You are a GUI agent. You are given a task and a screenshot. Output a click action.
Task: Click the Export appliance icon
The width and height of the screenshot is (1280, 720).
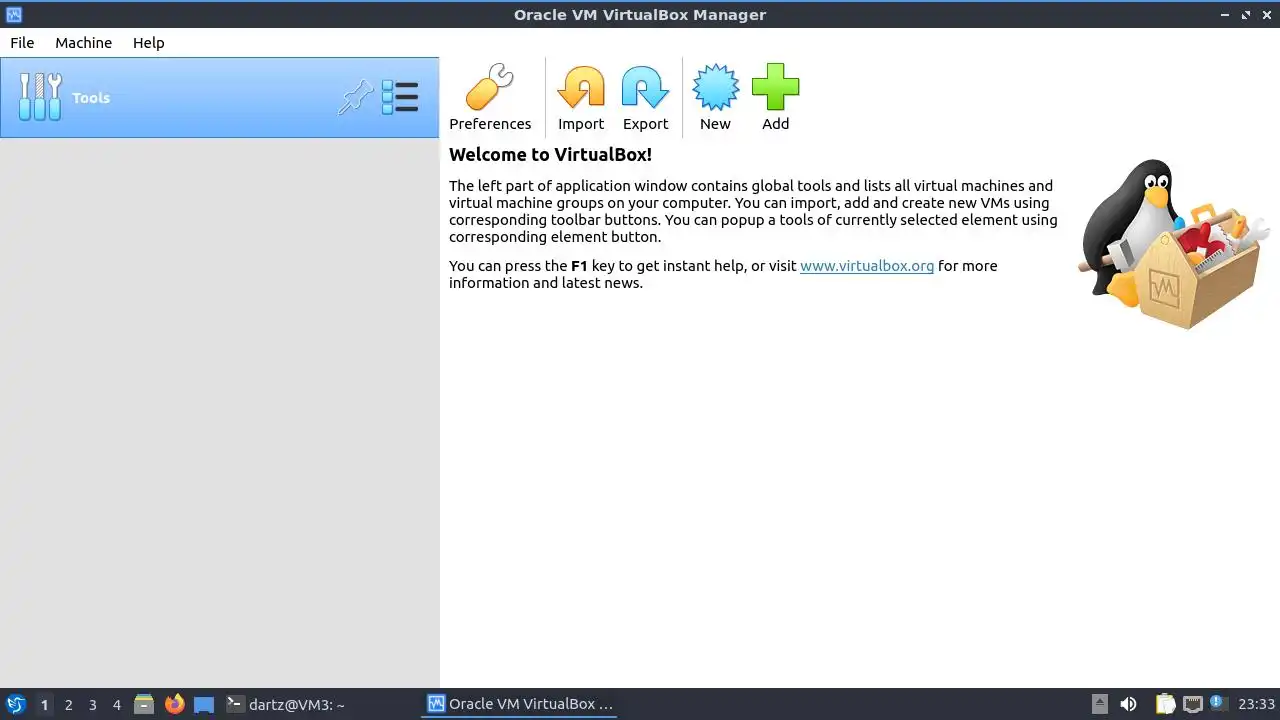pos(645,88)
